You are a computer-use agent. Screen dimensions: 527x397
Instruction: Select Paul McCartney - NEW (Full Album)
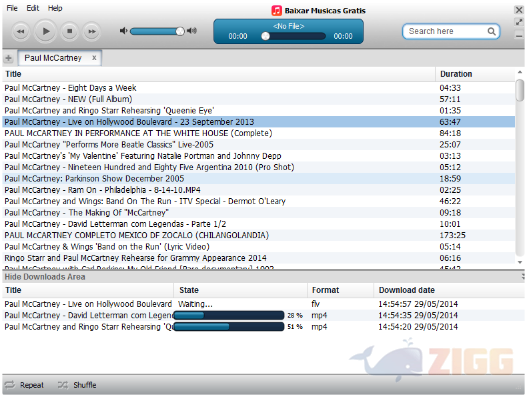[258, 99]
